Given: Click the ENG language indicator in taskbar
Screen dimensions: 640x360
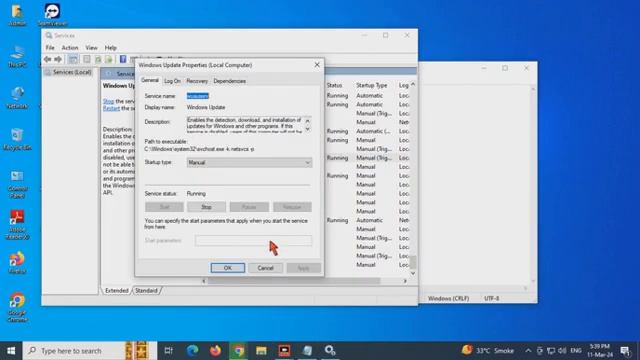Looking at the screenshot, I should click(x=576, y=351).
